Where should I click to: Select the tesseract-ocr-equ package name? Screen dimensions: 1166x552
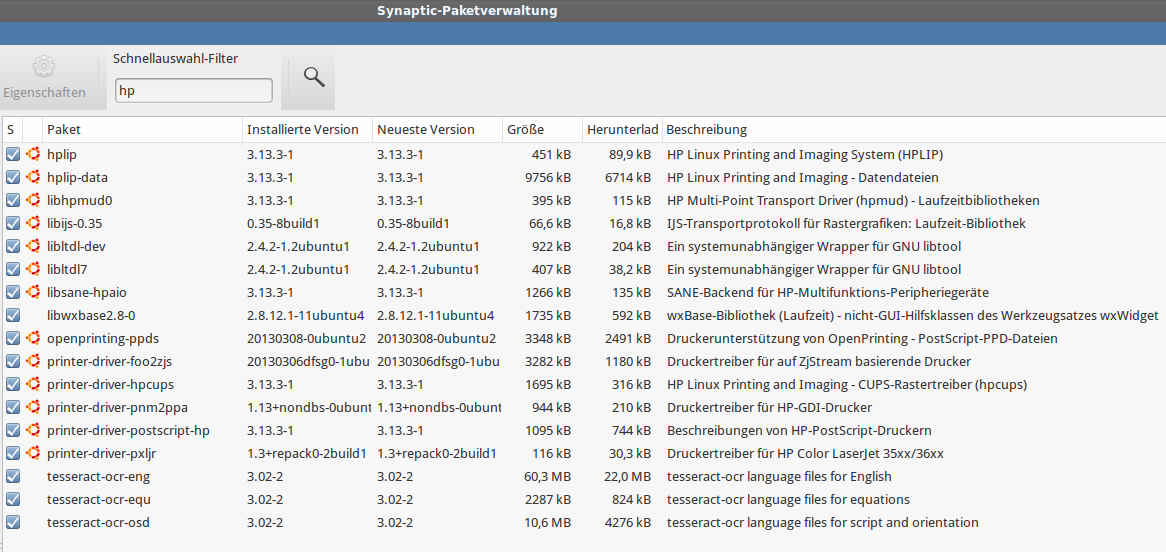click(x=99, y=500)
